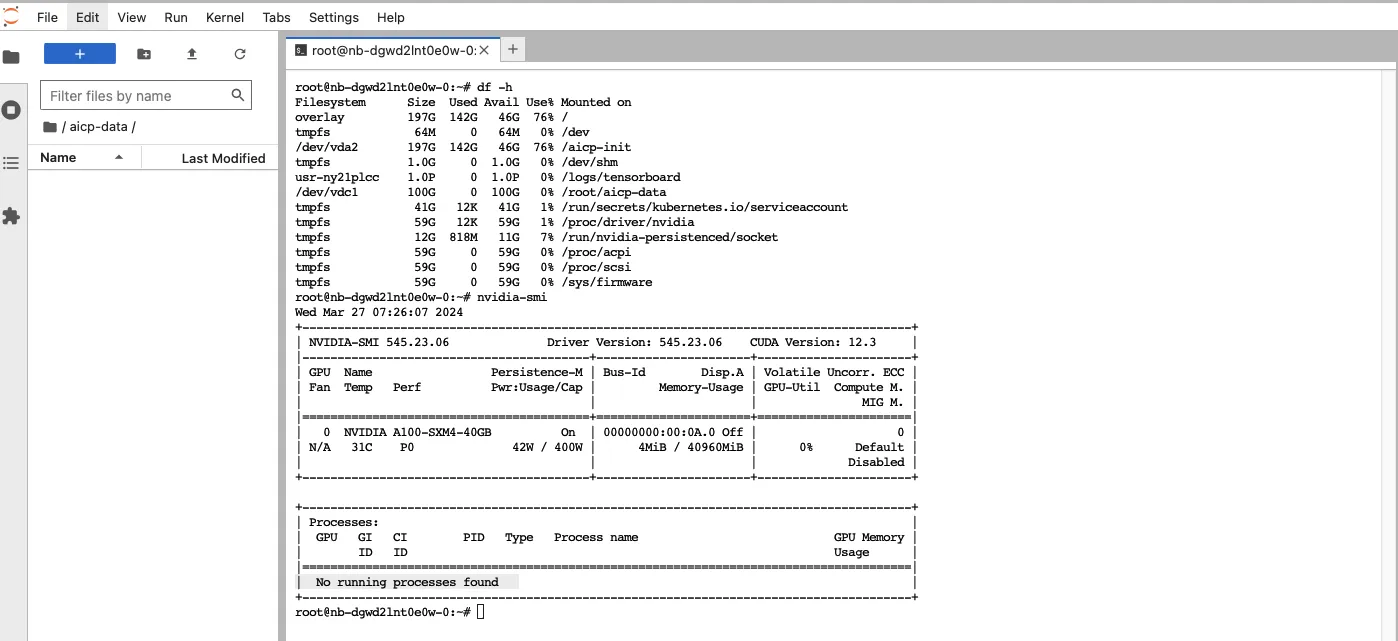Click 'NVIDIA-SMI 545.23.06' header text
The image size is (1398, 641).
coord(379,342)
